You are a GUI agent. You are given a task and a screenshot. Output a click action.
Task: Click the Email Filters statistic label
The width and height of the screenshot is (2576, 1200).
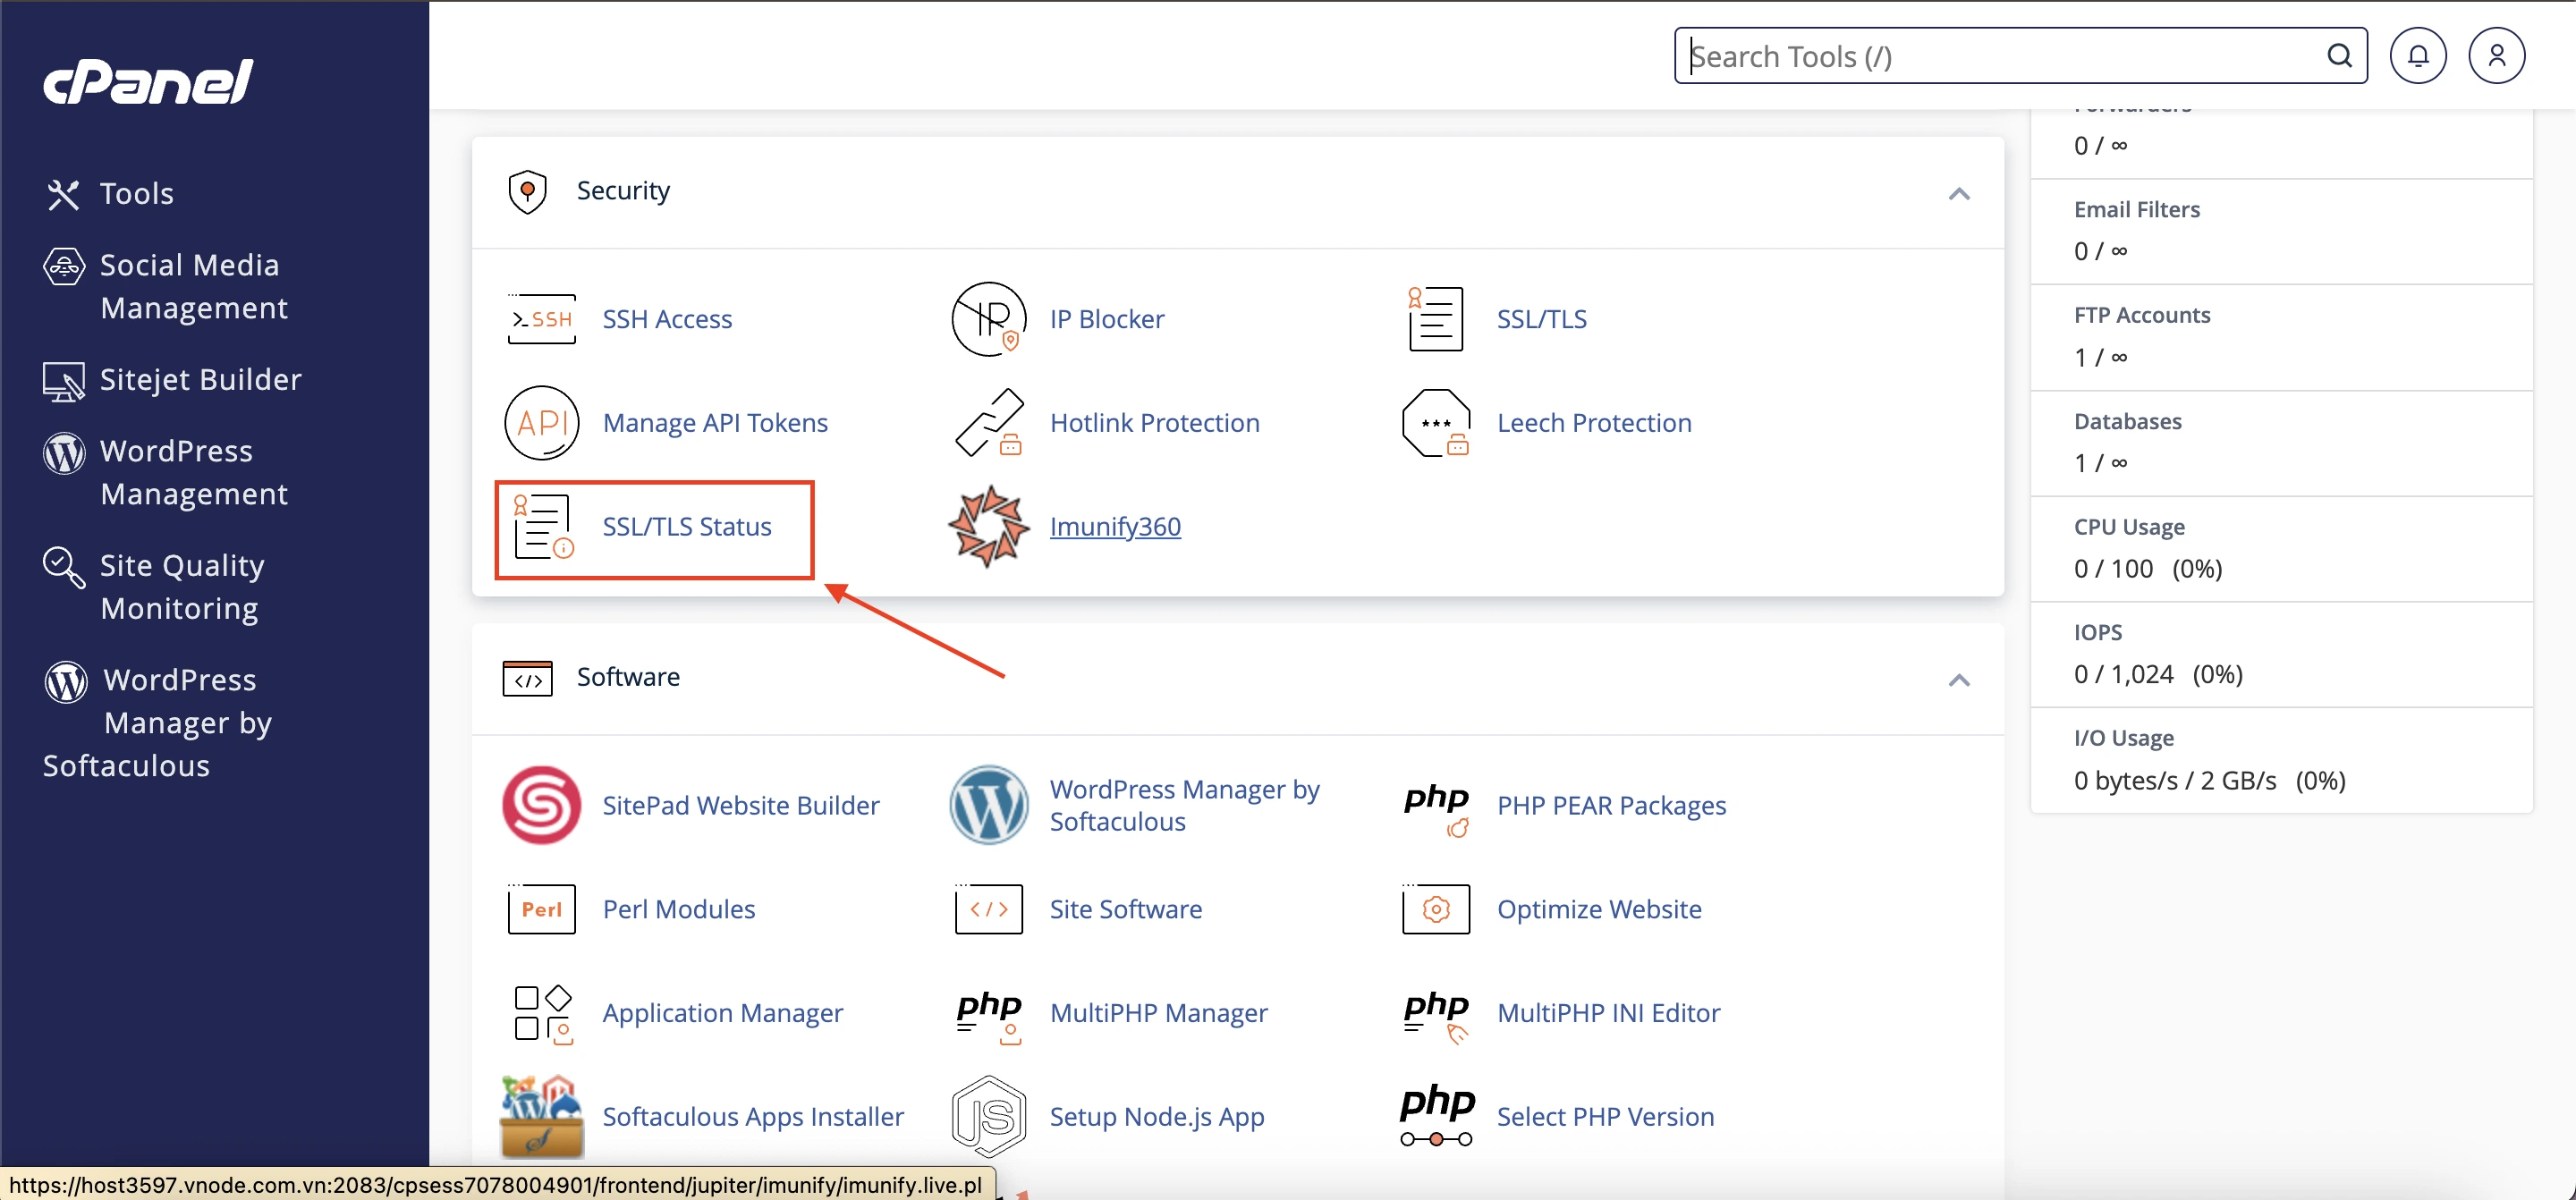[x=2137, y=210]
